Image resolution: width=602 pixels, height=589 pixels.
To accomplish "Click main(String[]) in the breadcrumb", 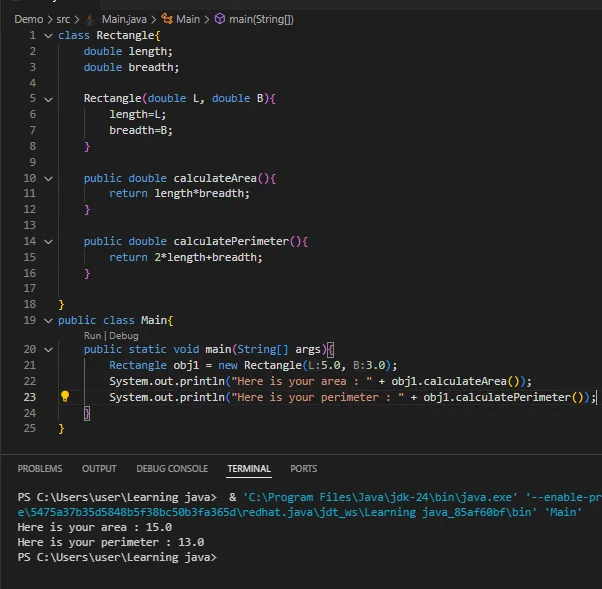I will pyautogui.click(x=261, y=19).
